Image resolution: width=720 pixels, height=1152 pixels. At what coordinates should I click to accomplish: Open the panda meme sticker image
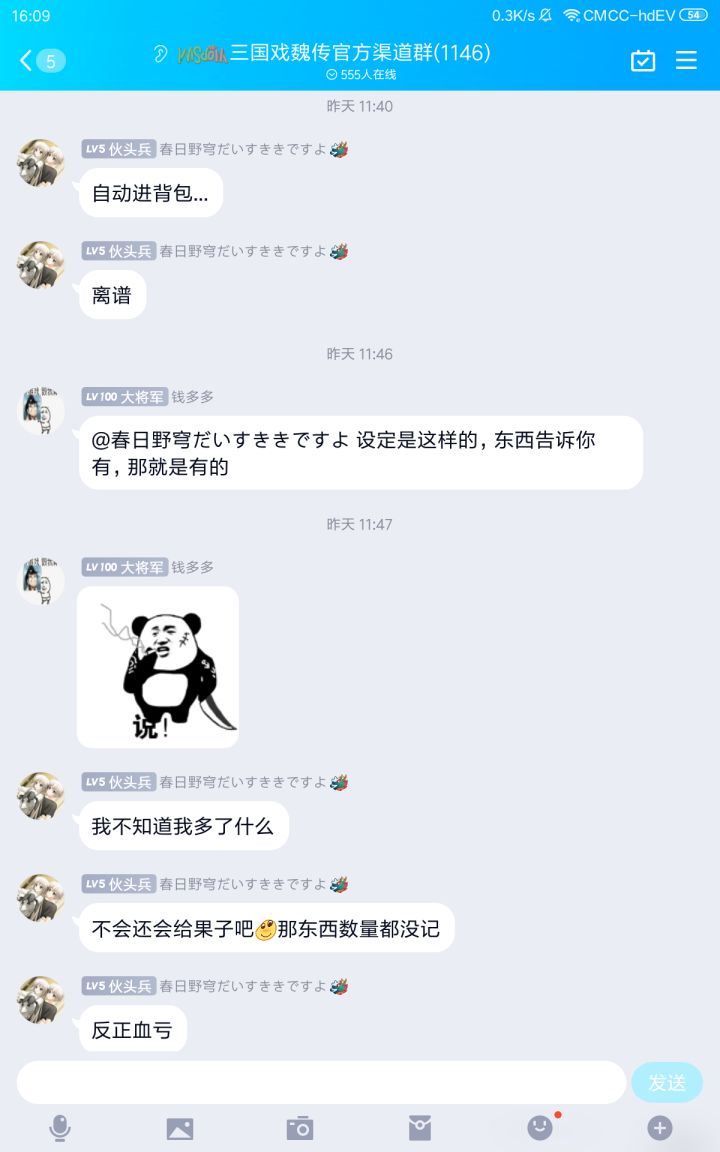pos(158,667)
